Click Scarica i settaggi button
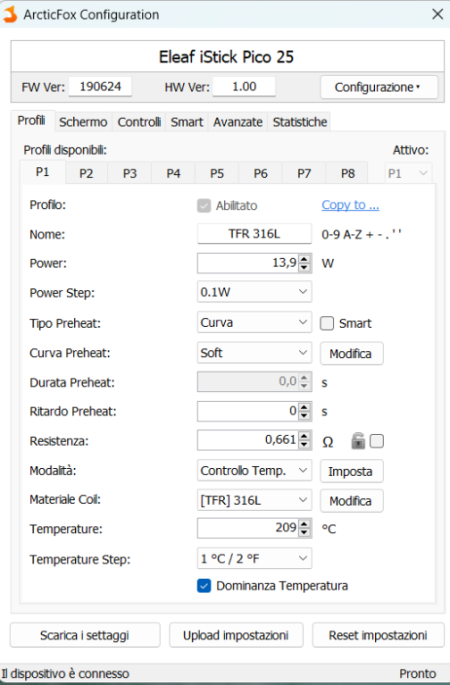 85,635
